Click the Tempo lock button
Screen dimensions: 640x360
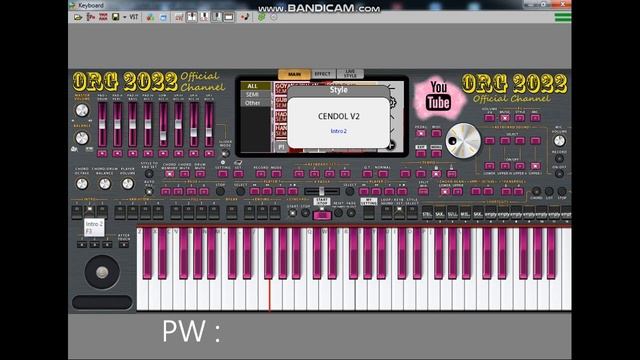pos(436,174)
